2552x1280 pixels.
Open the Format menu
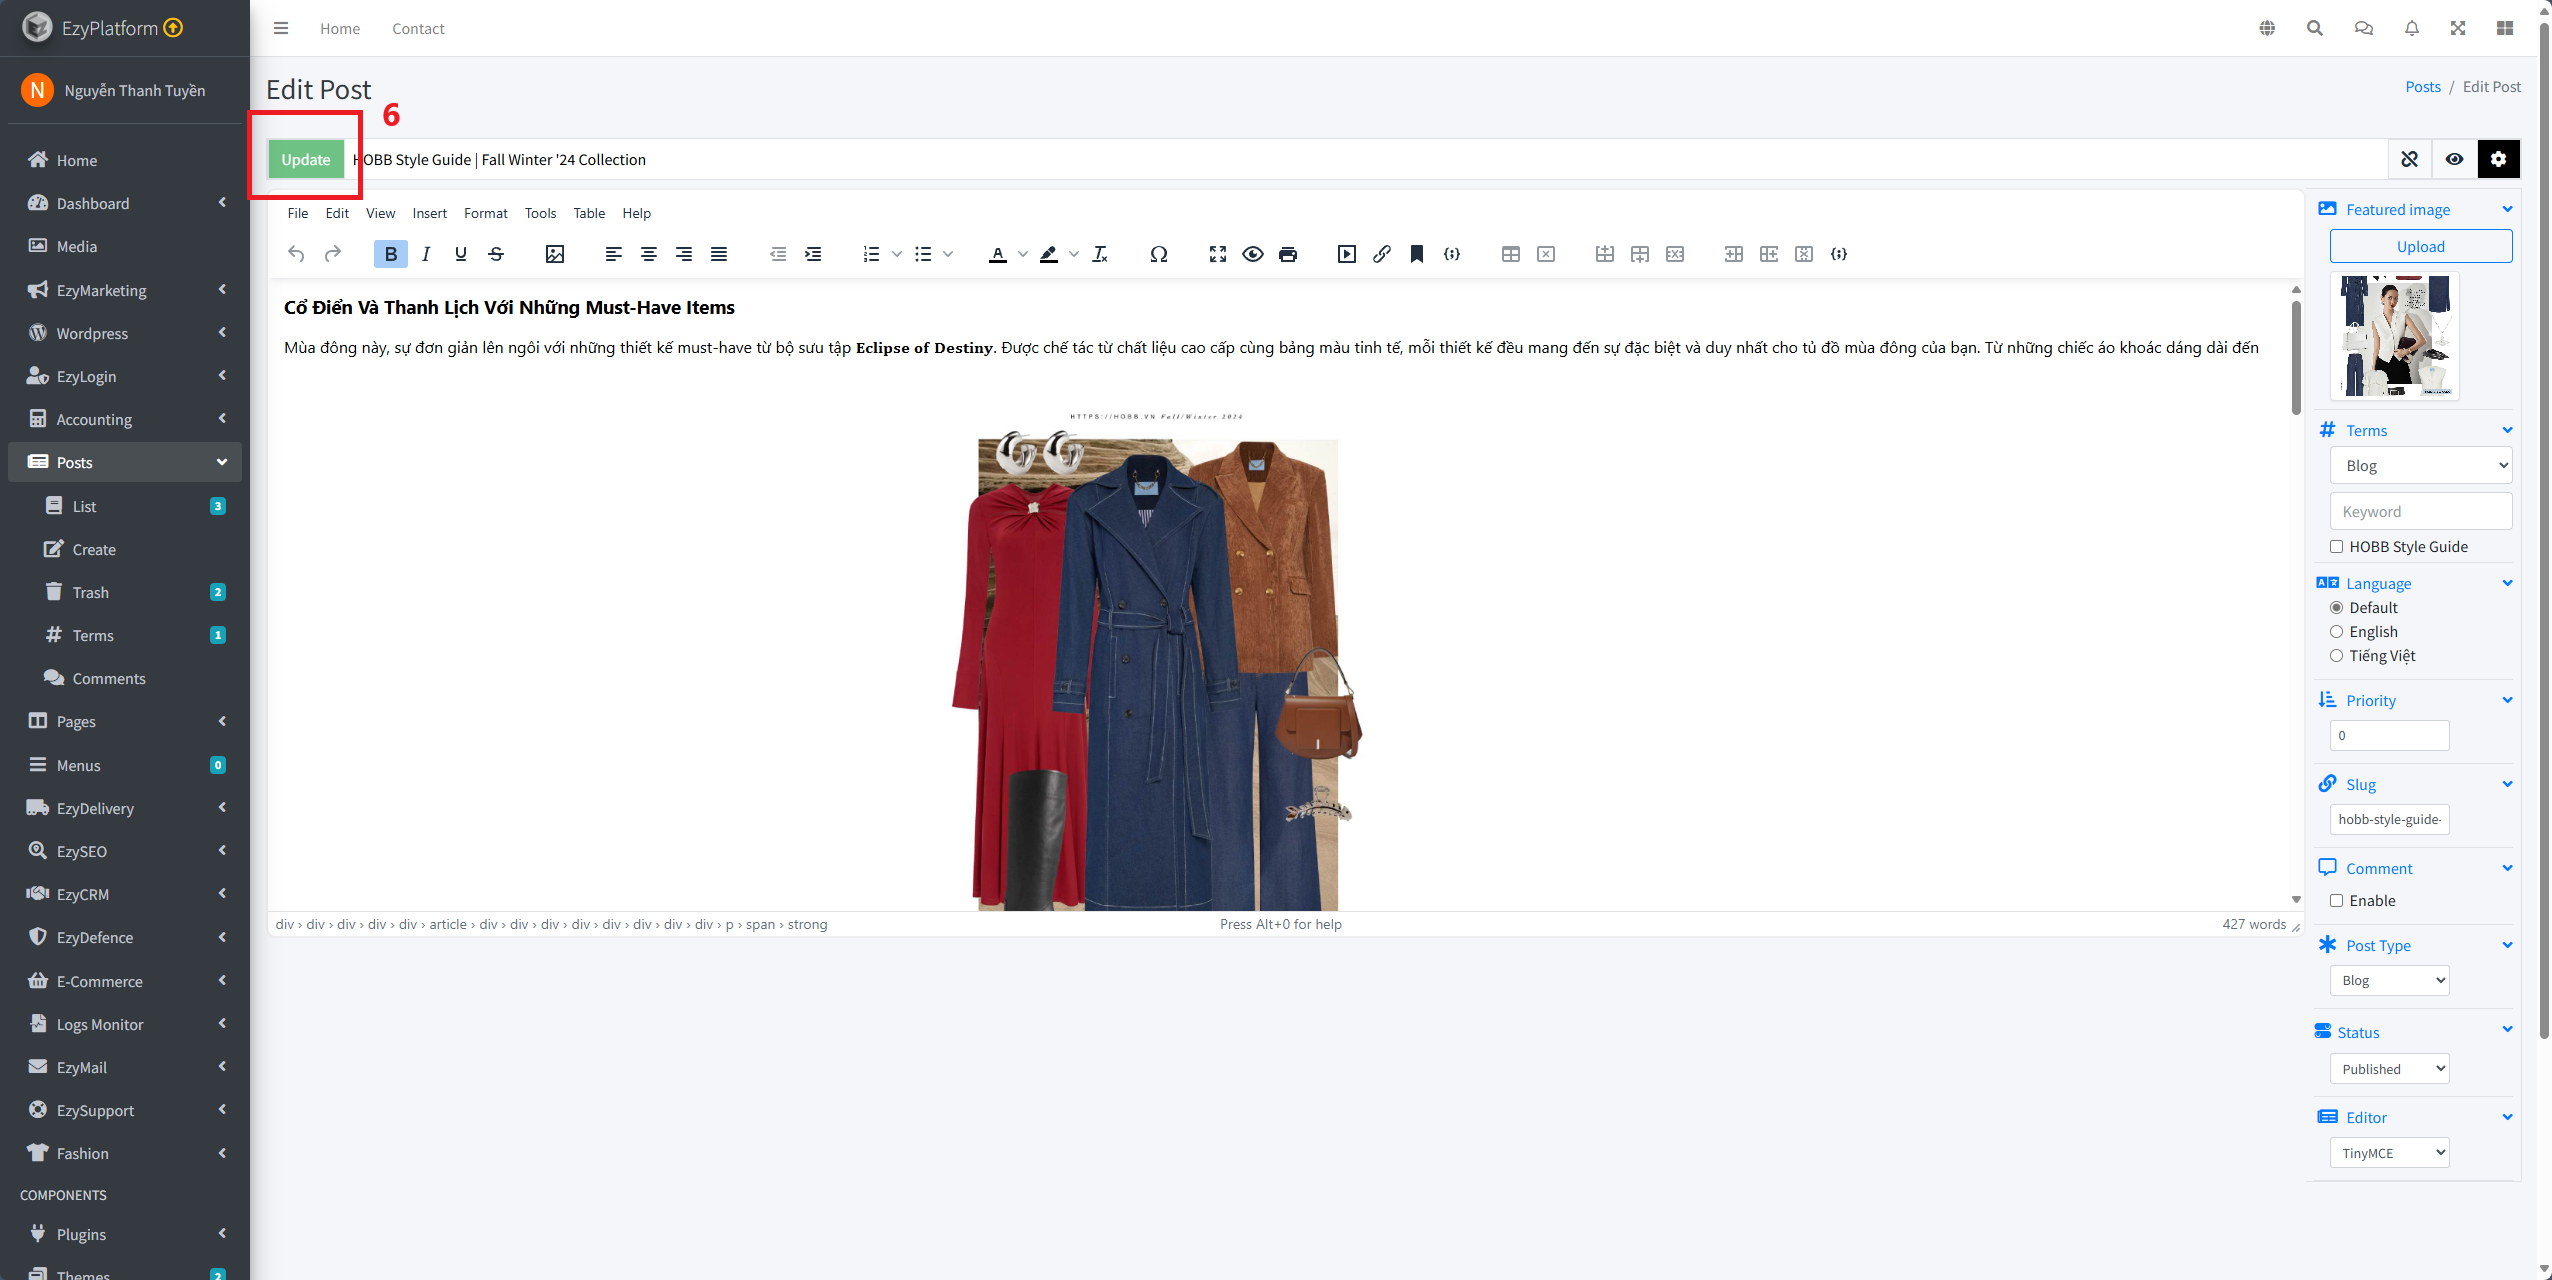(485, 213)
